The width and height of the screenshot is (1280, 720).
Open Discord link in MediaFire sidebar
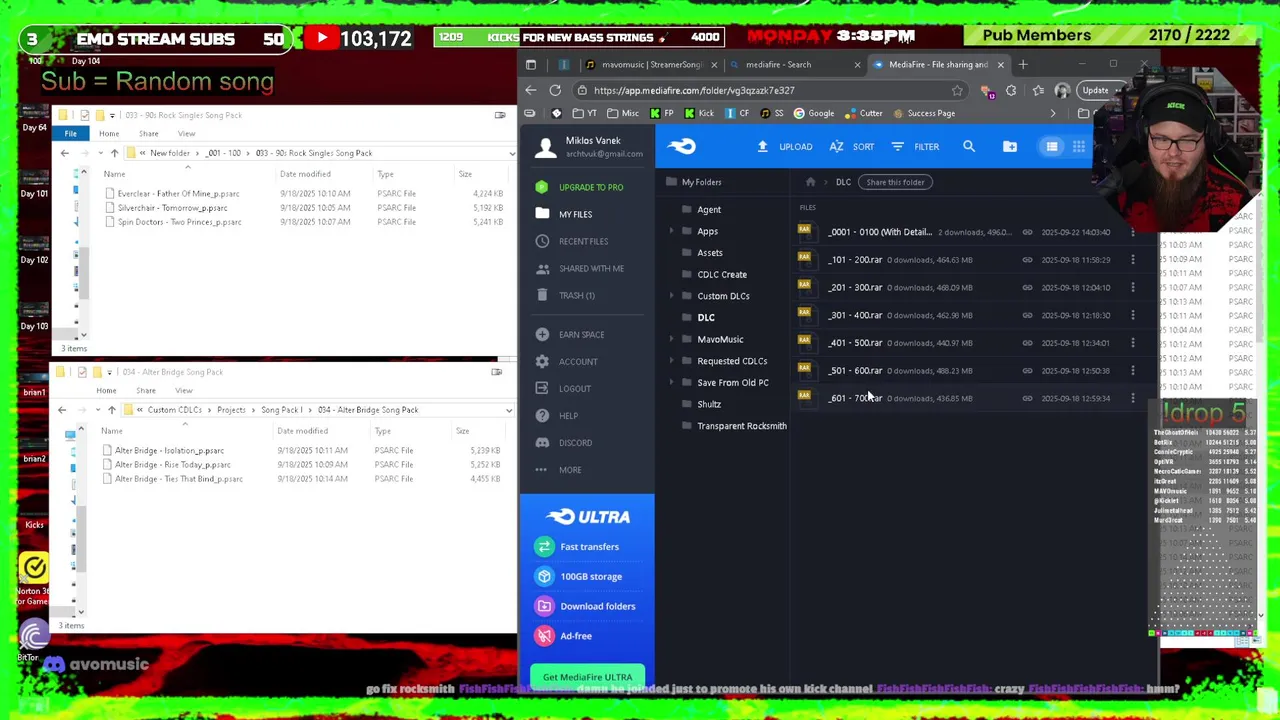[565, 443]
